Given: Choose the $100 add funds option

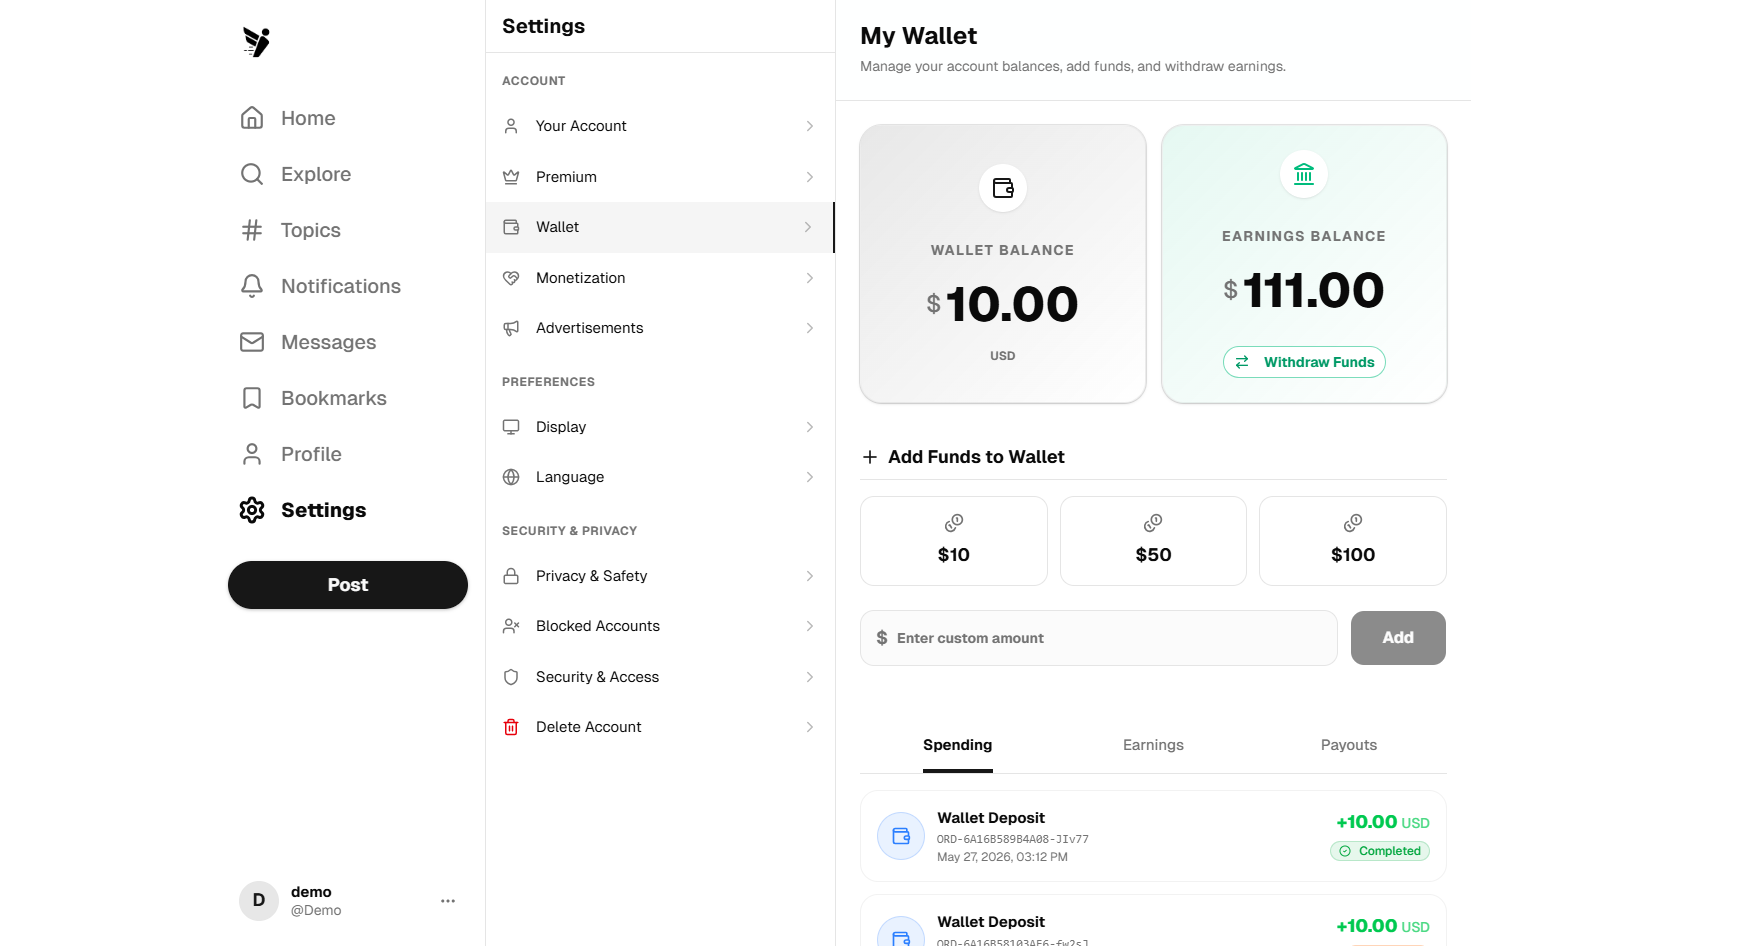Looking at the screenshot, I should [x=1353, y=541].
